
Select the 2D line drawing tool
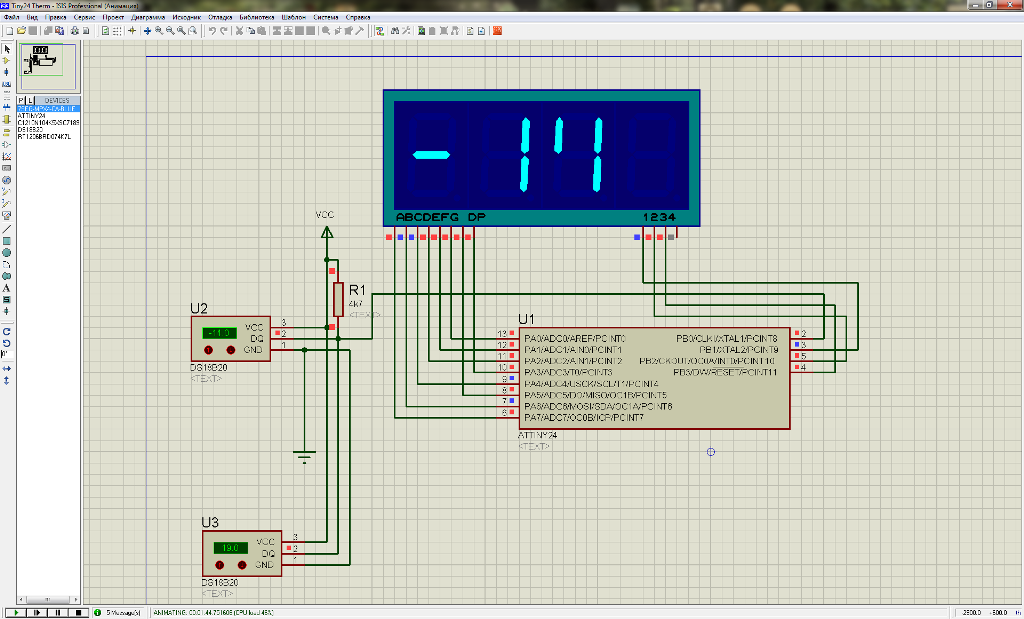point(7,228)
